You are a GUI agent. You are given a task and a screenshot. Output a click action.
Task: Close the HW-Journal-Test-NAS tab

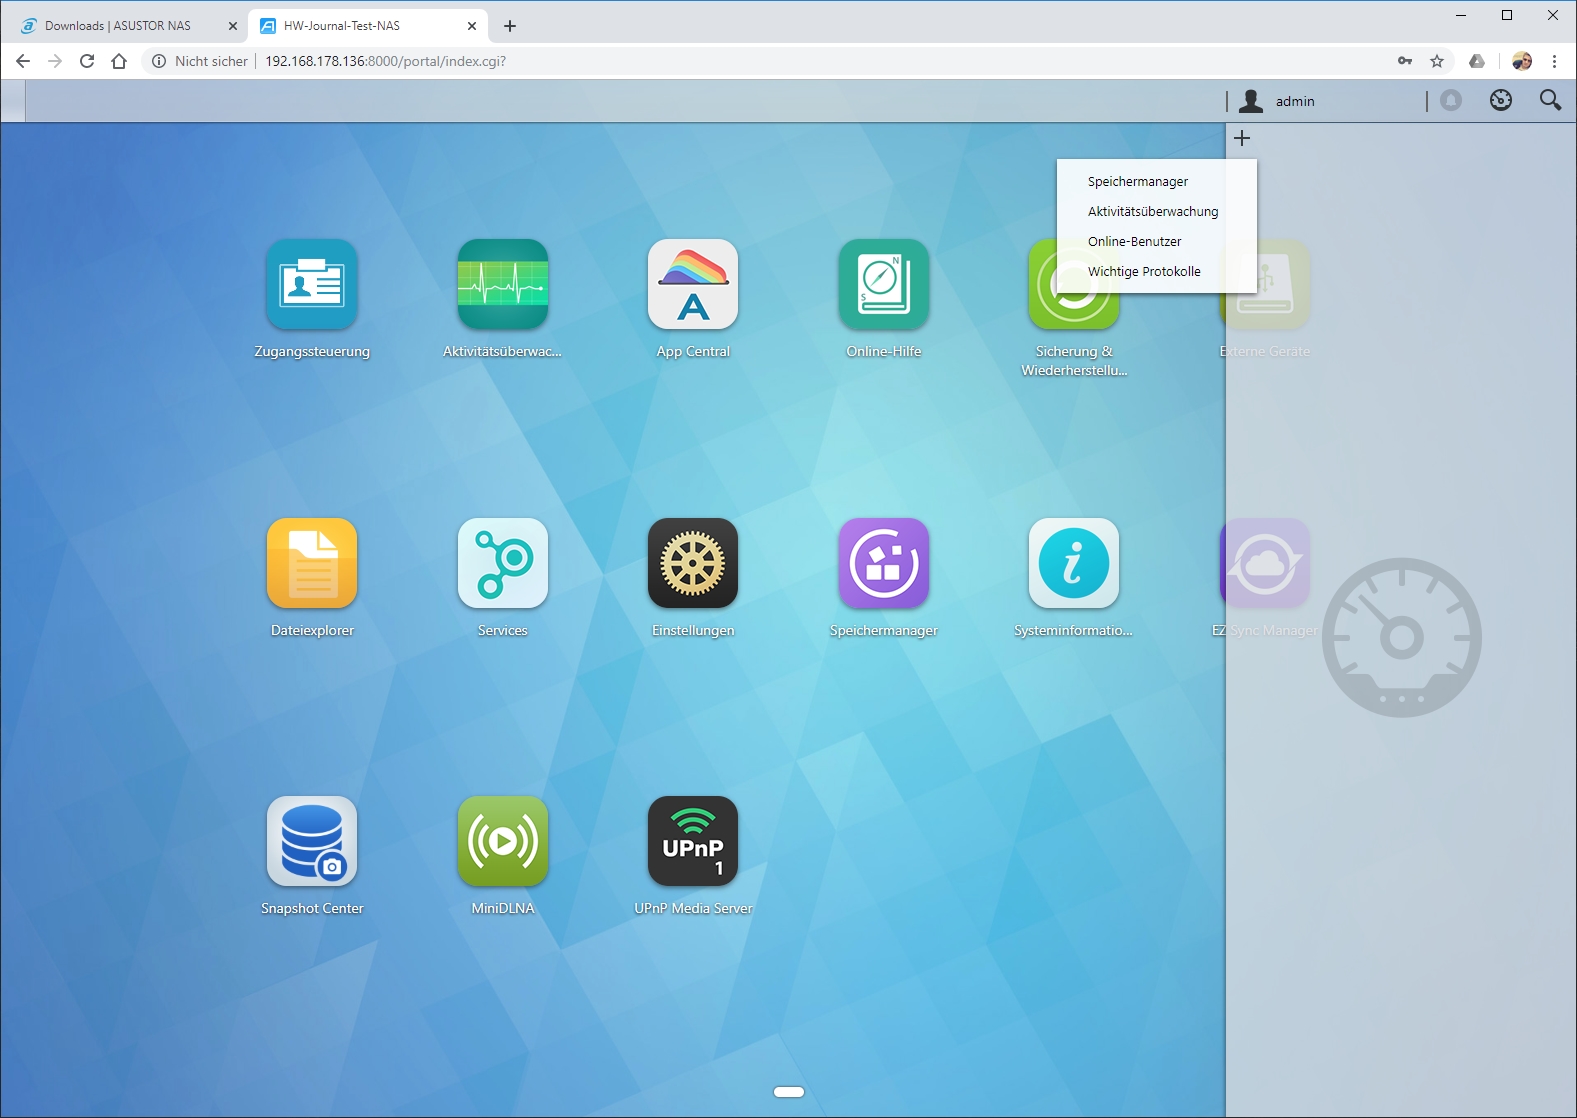click(x=472, y=26)
